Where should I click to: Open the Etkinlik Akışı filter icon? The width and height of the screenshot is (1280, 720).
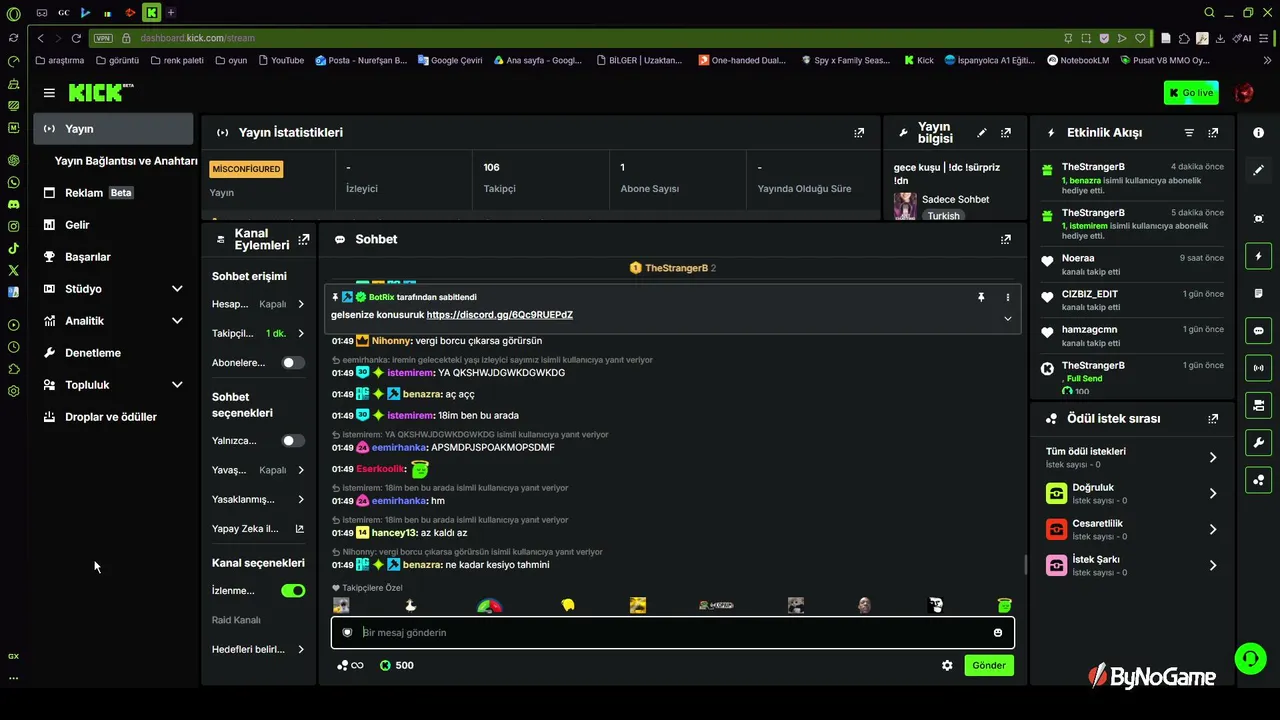(x=1189, y=132)
